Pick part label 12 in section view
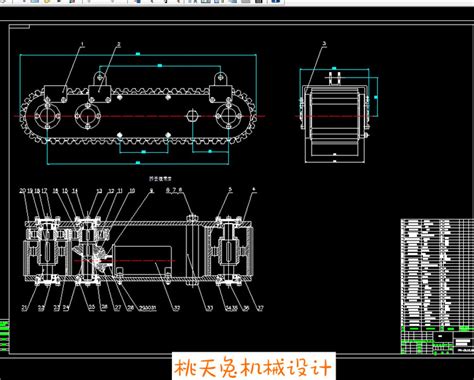This screenshot has width=474, height=380. point(111,191)
